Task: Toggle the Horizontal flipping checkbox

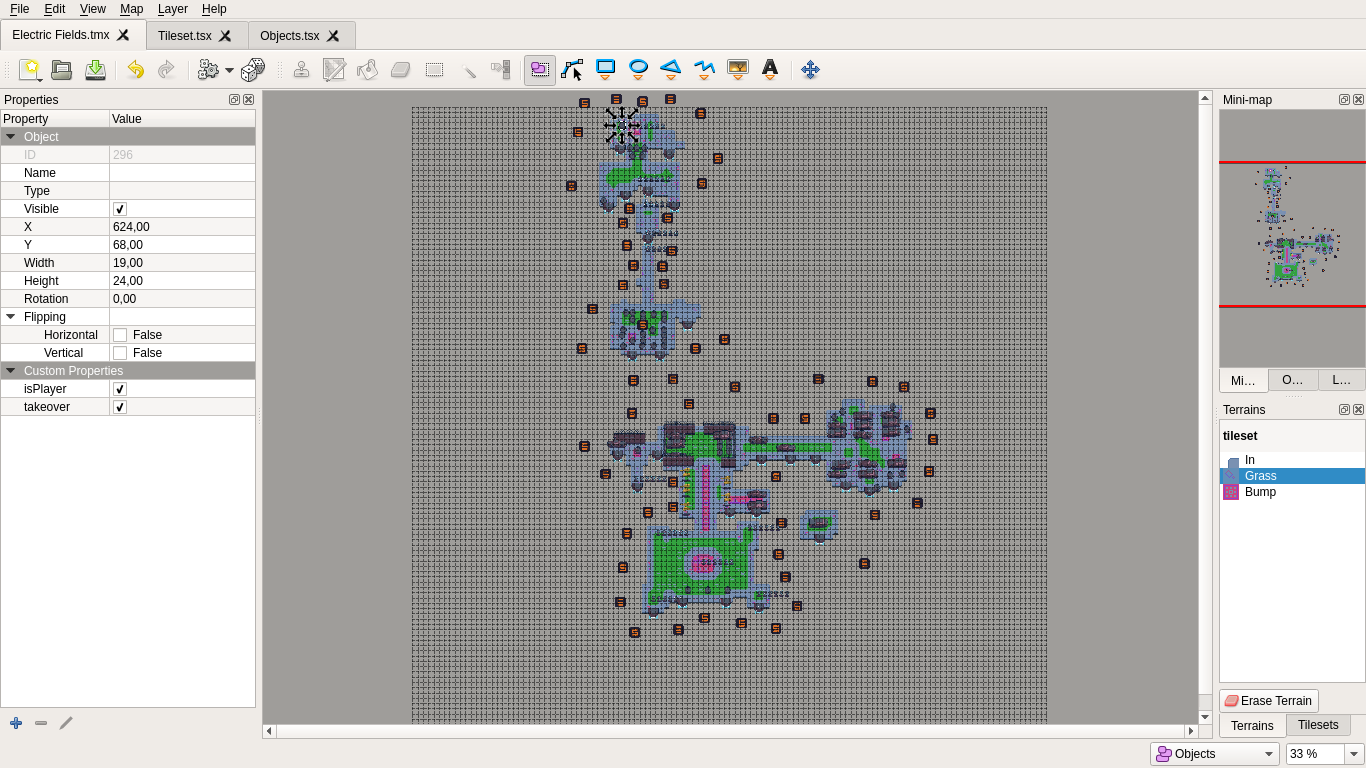Action: [x=120, y=335]
